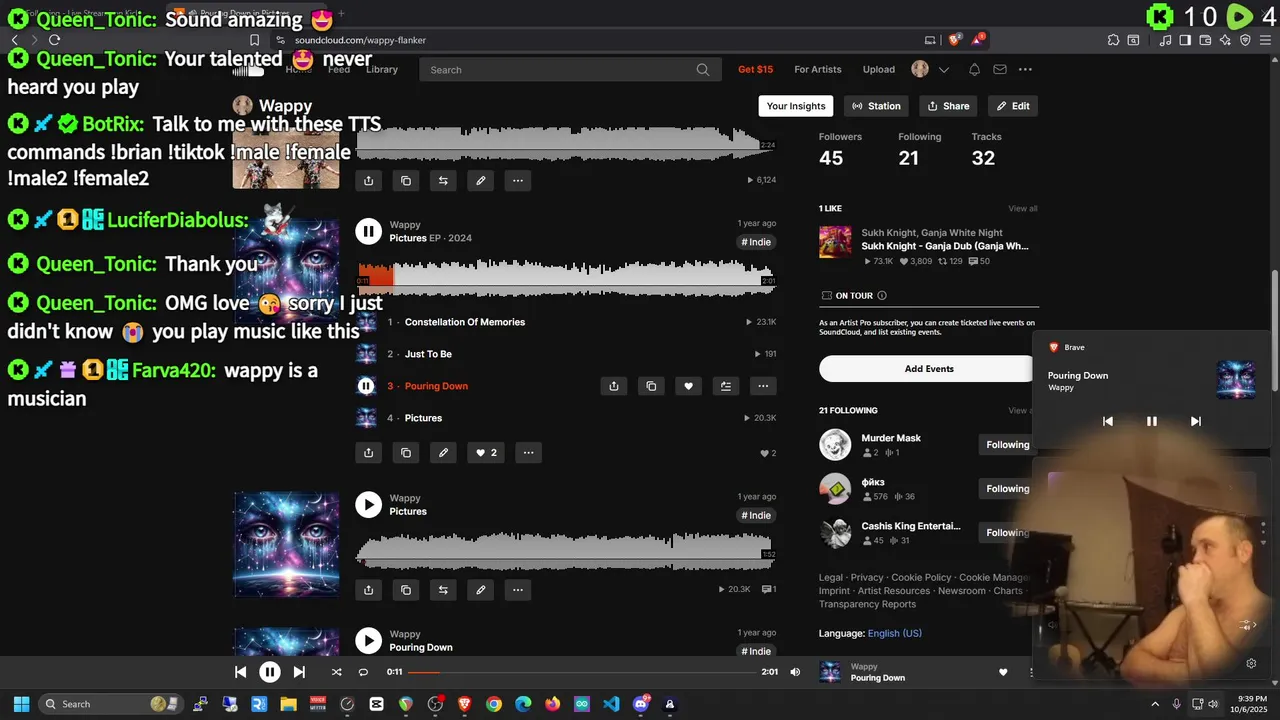Skip to next track in bottom player bar
The width and height of the screenshot is (1280, 720).
pos(299,672)
